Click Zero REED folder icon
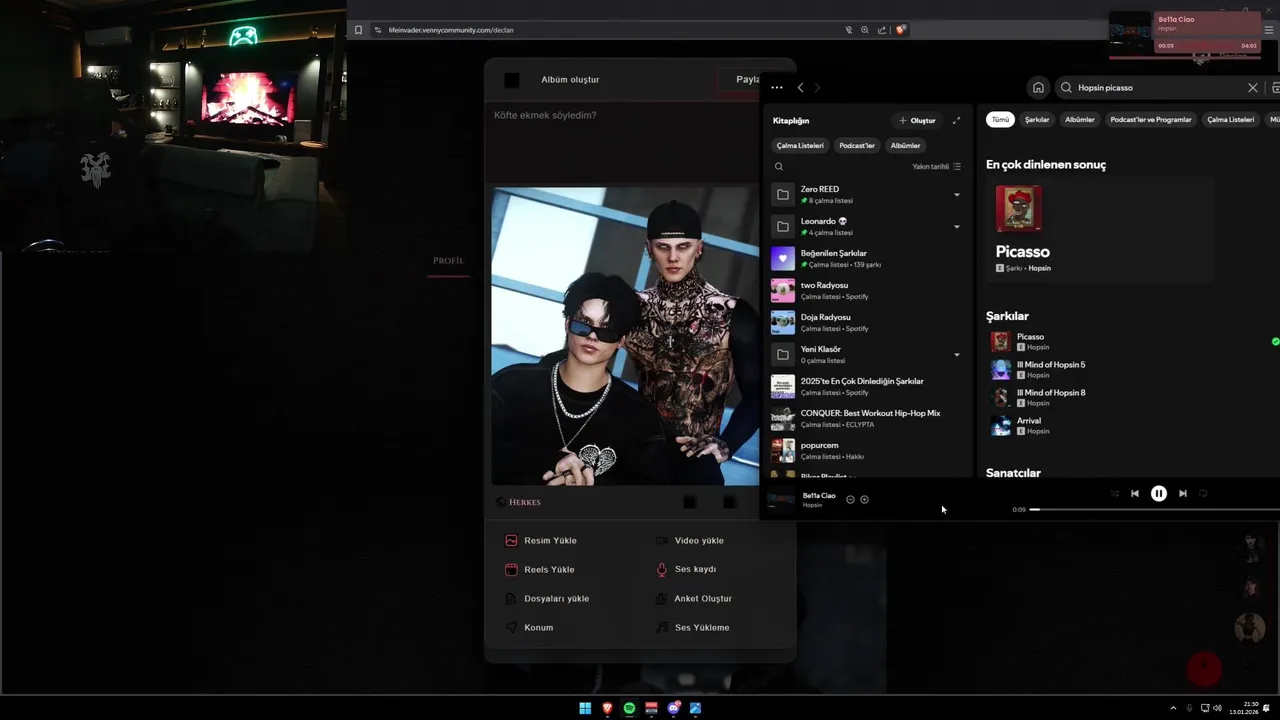 783,195
